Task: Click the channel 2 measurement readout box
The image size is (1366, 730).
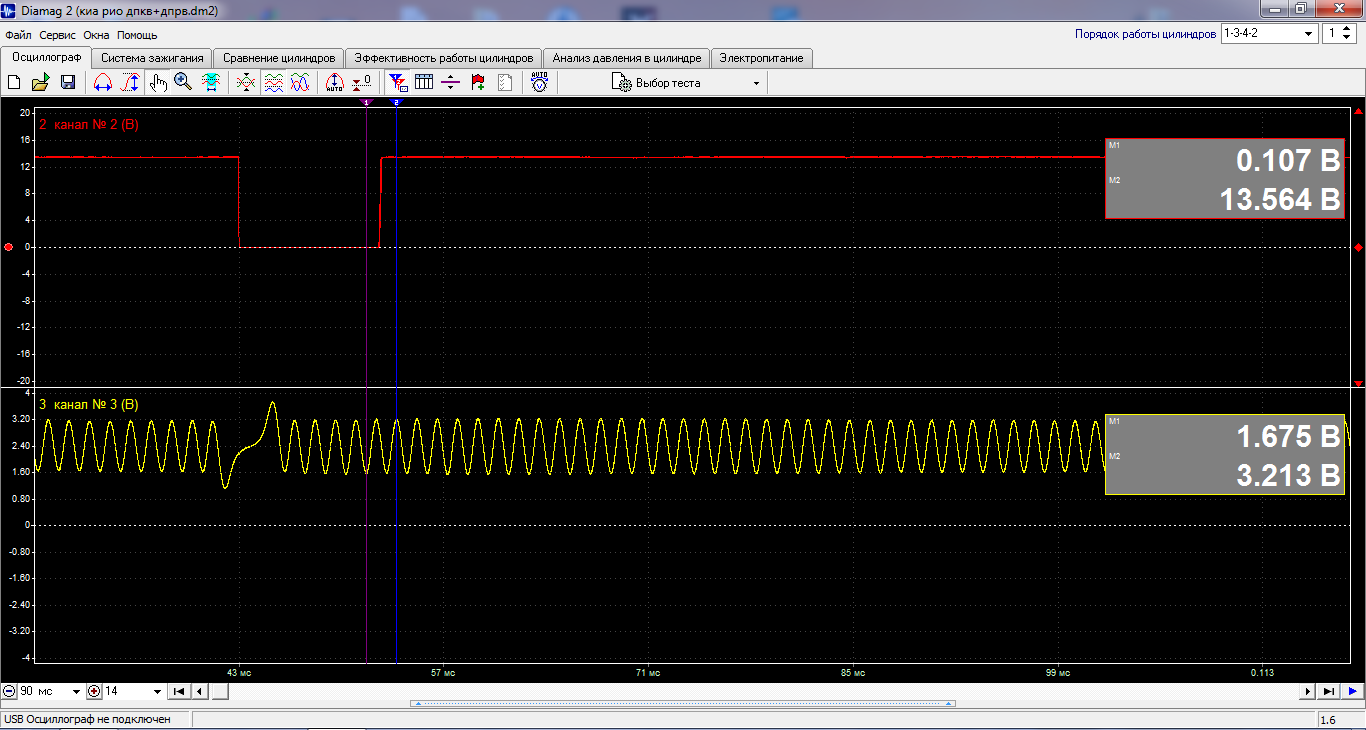Action: pos(1225,178)
